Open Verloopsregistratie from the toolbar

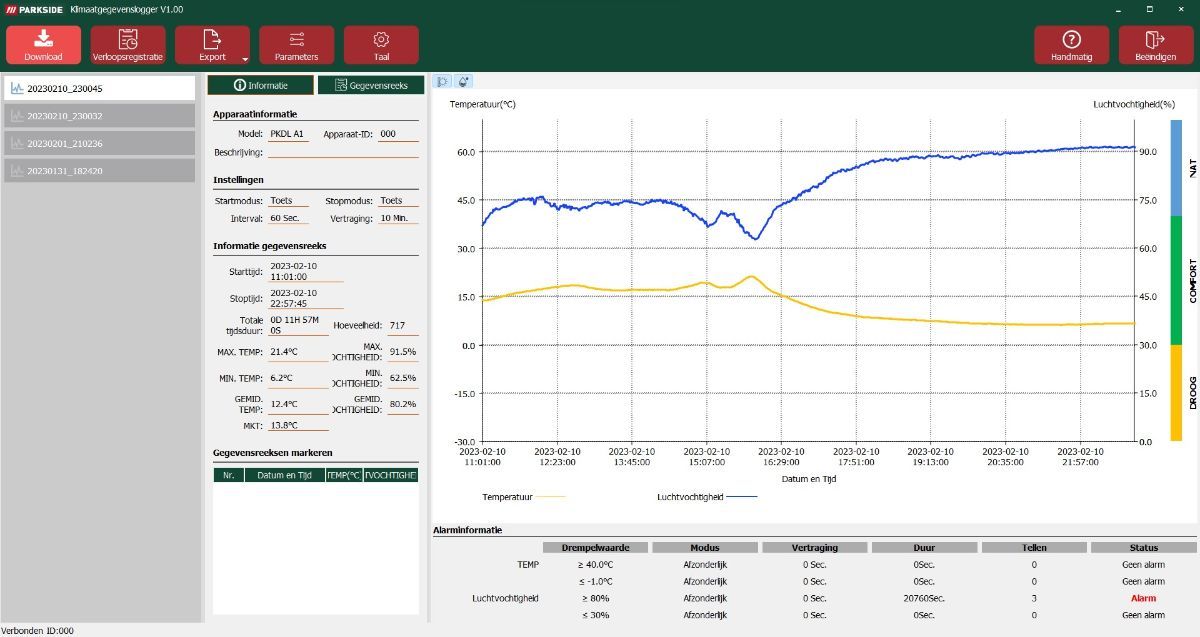(x=128, y=45)
